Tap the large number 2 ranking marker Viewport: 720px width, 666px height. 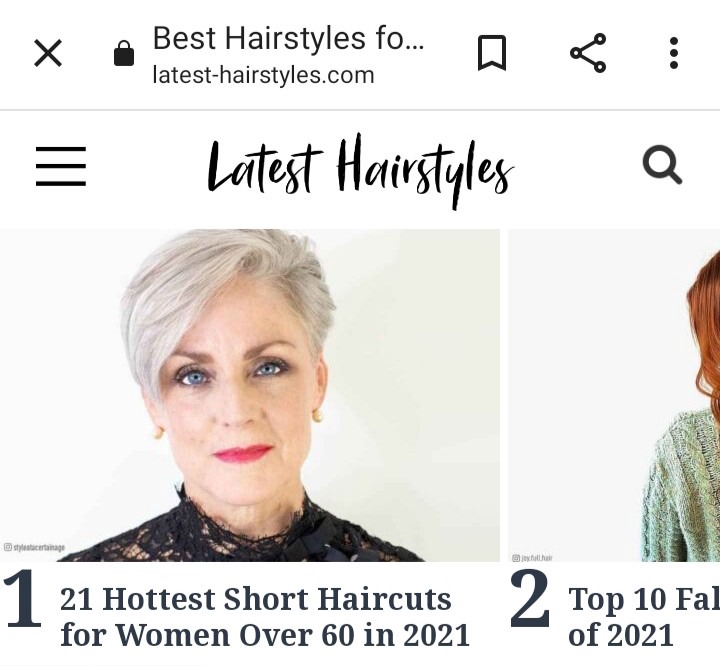tap(530, 598)
